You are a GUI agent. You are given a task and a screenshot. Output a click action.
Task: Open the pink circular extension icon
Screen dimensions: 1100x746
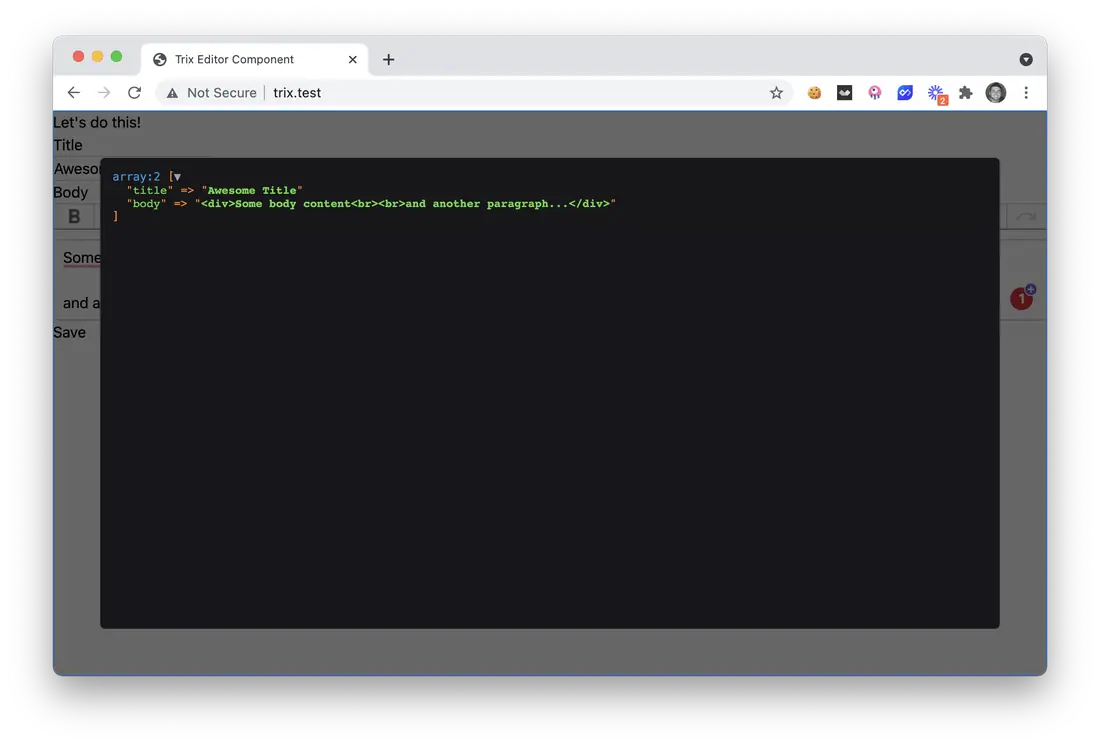pos(875,93)
